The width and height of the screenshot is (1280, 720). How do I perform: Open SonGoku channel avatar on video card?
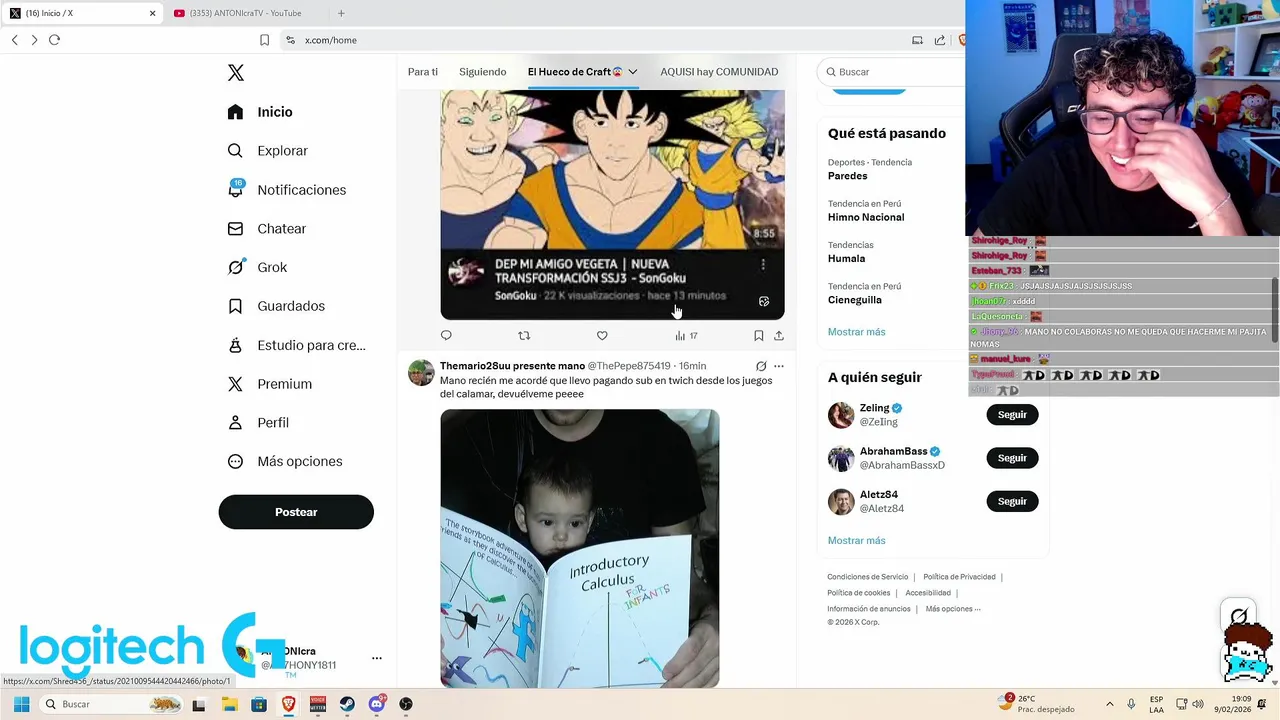(465, 272)
